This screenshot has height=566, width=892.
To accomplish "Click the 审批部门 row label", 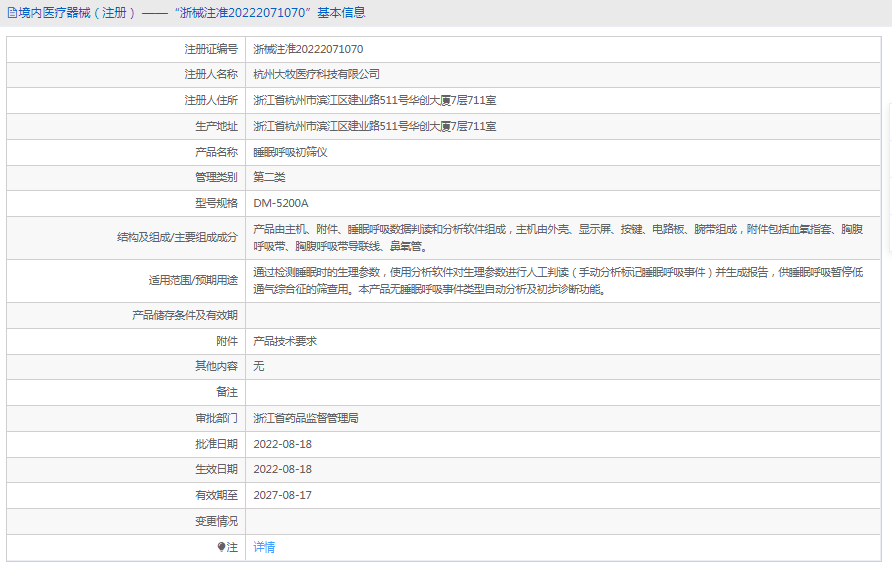I will (x=216, y=419).
